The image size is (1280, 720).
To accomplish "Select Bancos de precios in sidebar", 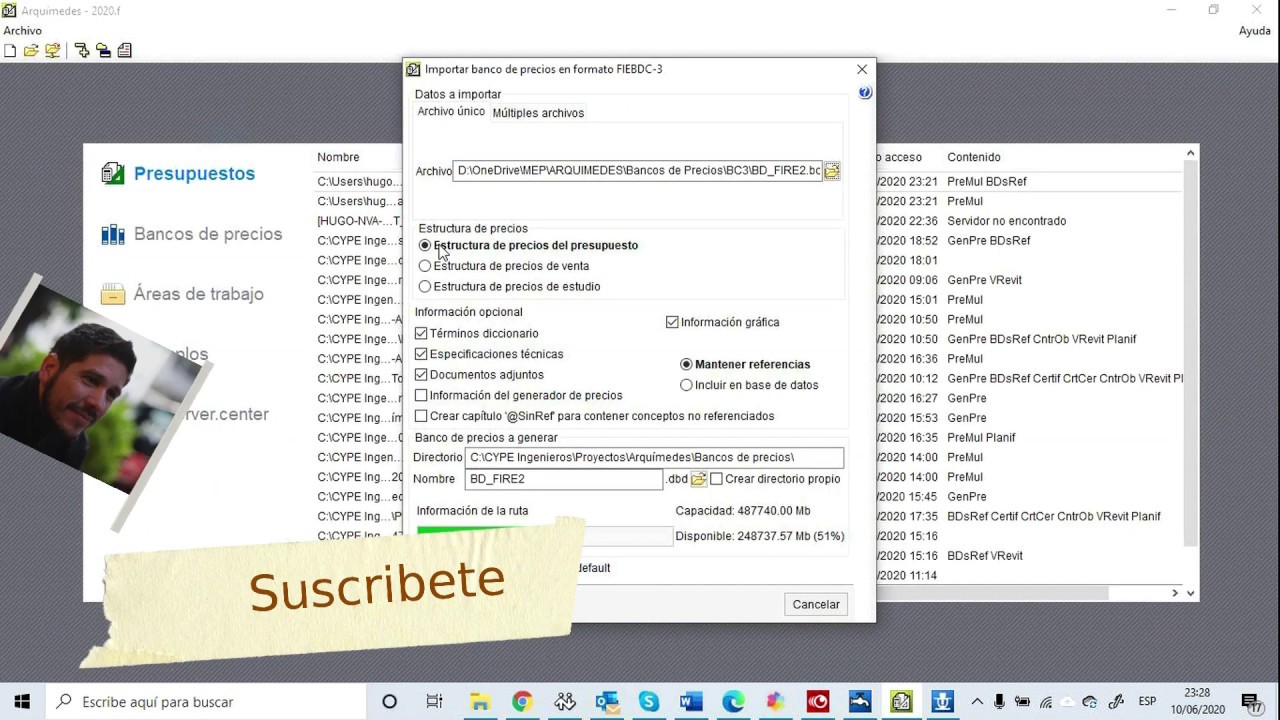I will tap(208, 234).
